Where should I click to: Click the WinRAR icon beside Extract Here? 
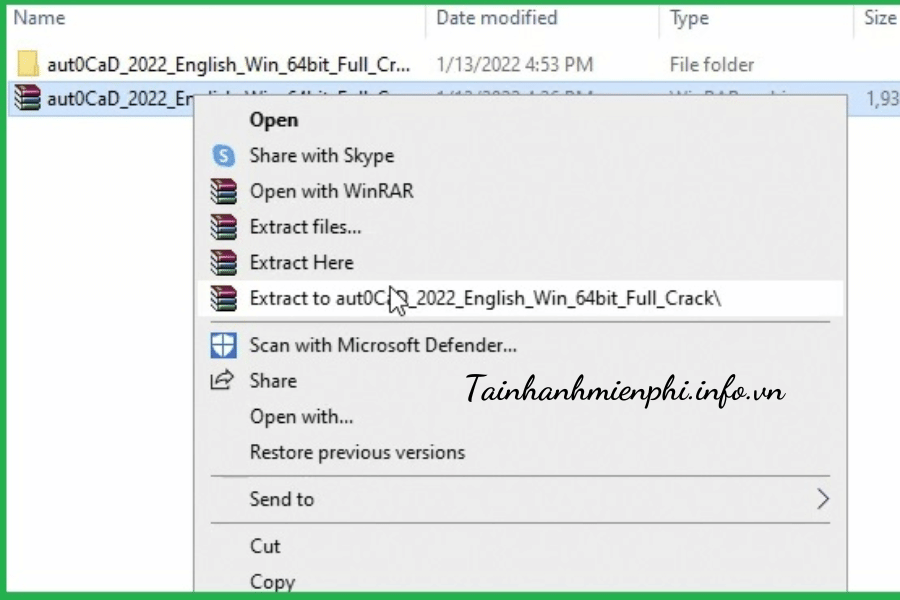coord(223,263)
